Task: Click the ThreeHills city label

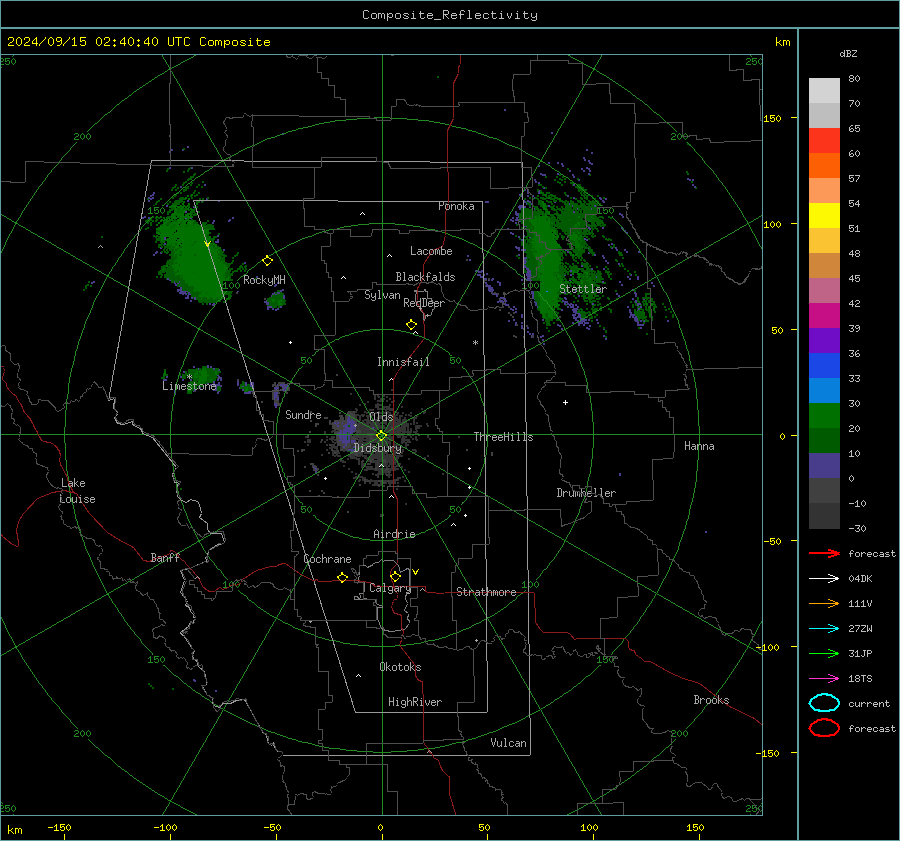Action: [503, 437]
